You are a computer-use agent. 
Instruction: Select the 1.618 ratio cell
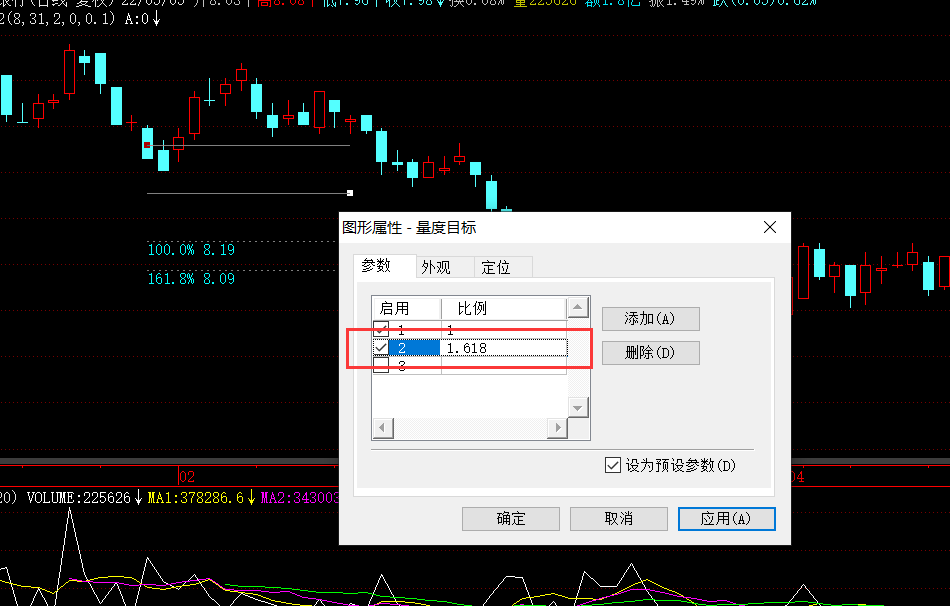[x=504, y=348]
